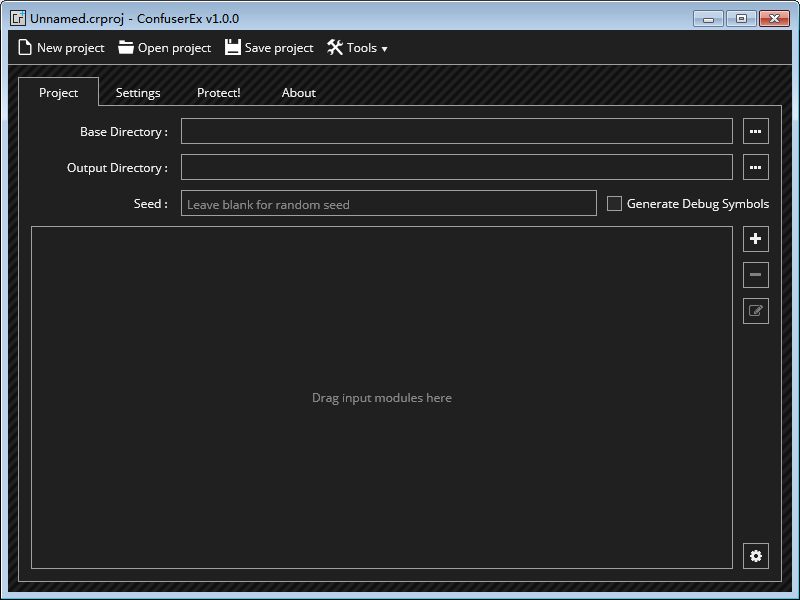Click the Seed input field
The width and height of the screenshot is (800, 600).
click(x=388, y=204)
